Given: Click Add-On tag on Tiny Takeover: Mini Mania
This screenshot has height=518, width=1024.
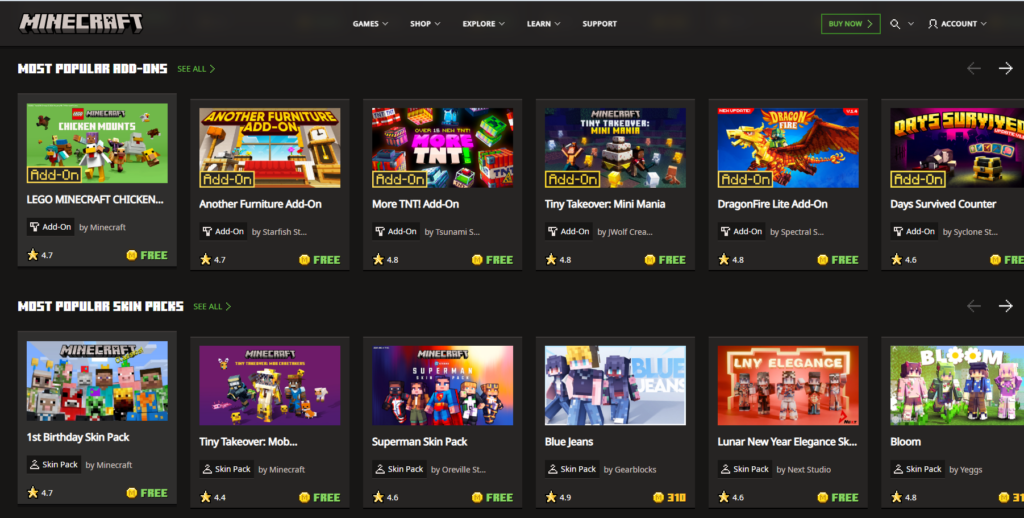Looking at the screenshot, I should pos(569,231).
